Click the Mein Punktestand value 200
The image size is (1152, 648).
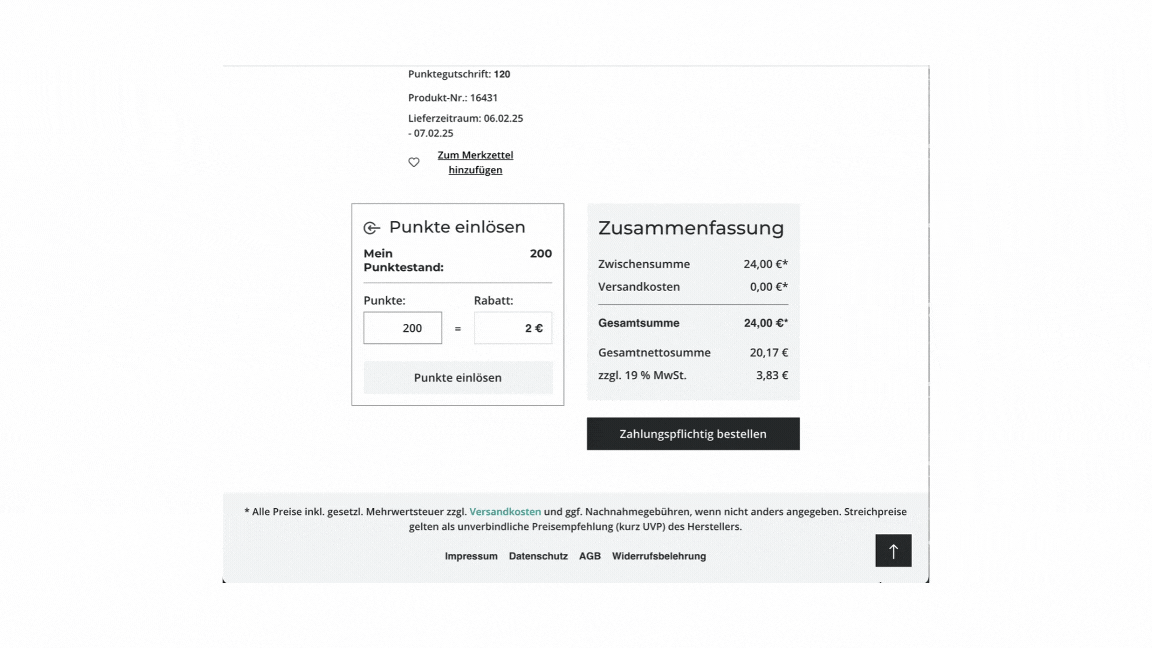click(x=540, y=254)
